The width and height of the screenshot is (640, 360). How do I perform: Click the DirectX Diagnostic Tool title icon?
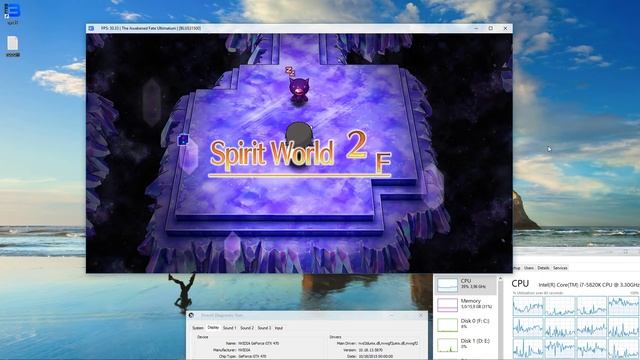tap(191, 316)
